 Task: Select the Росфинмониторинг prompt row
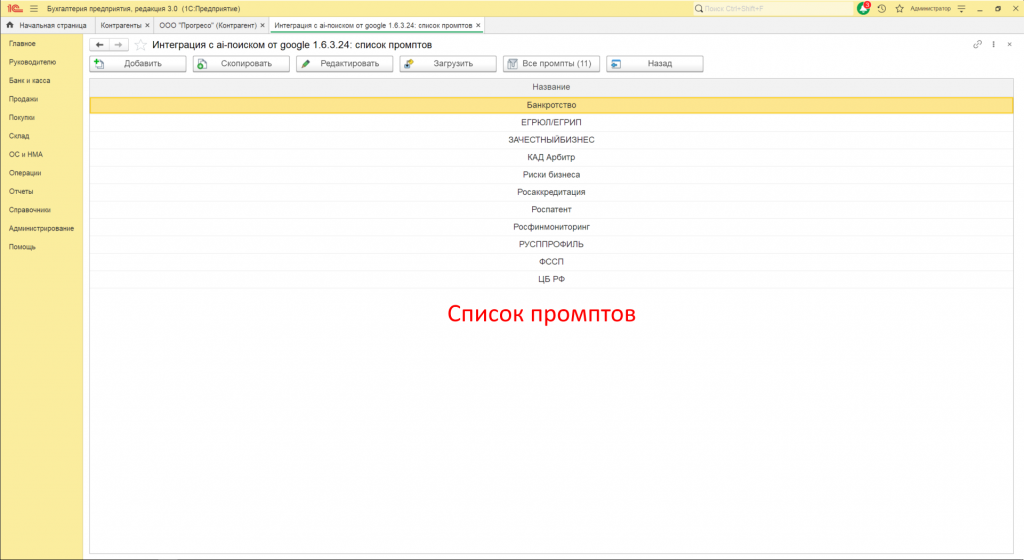[551, 226]
